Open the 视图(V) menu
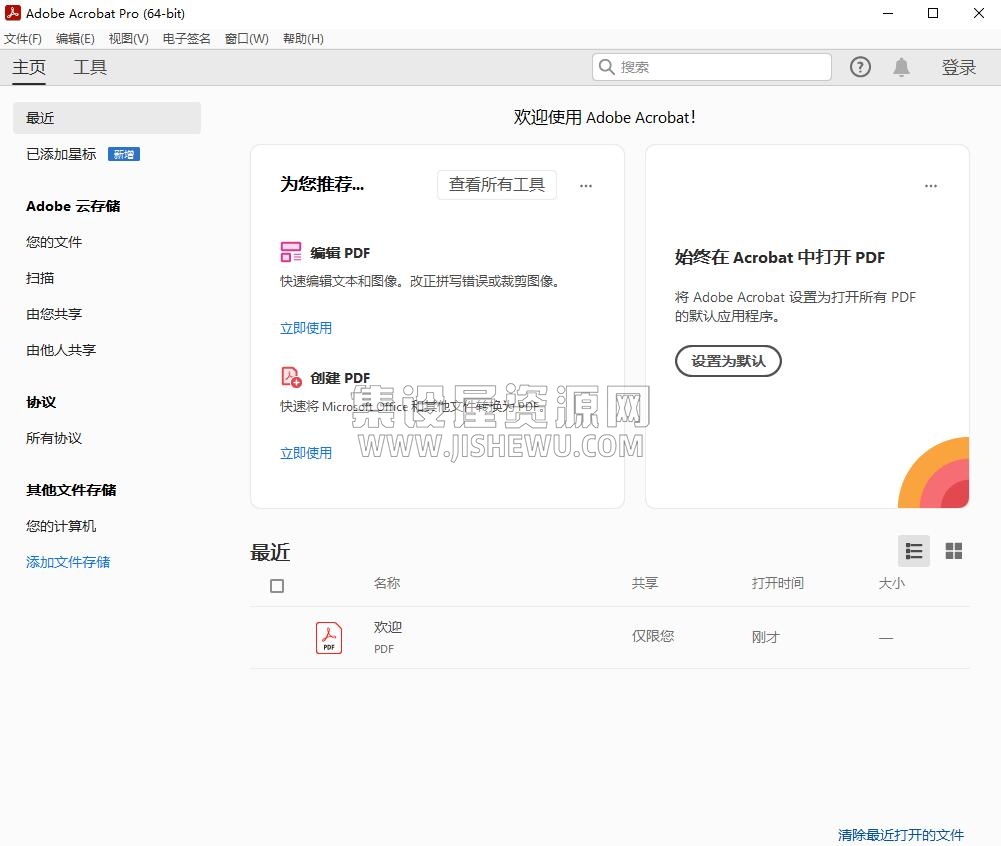1001x846 pixels. [x=128, y=39]
